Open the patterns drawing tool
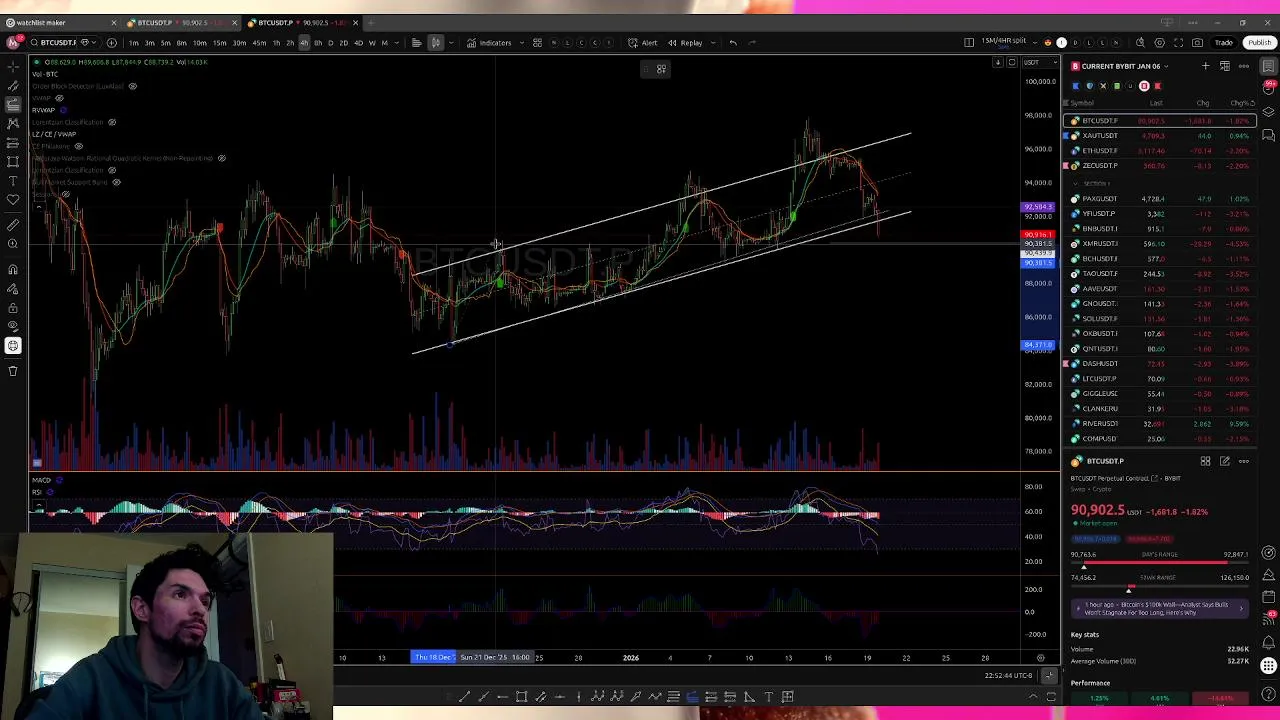 coord(13,123)
